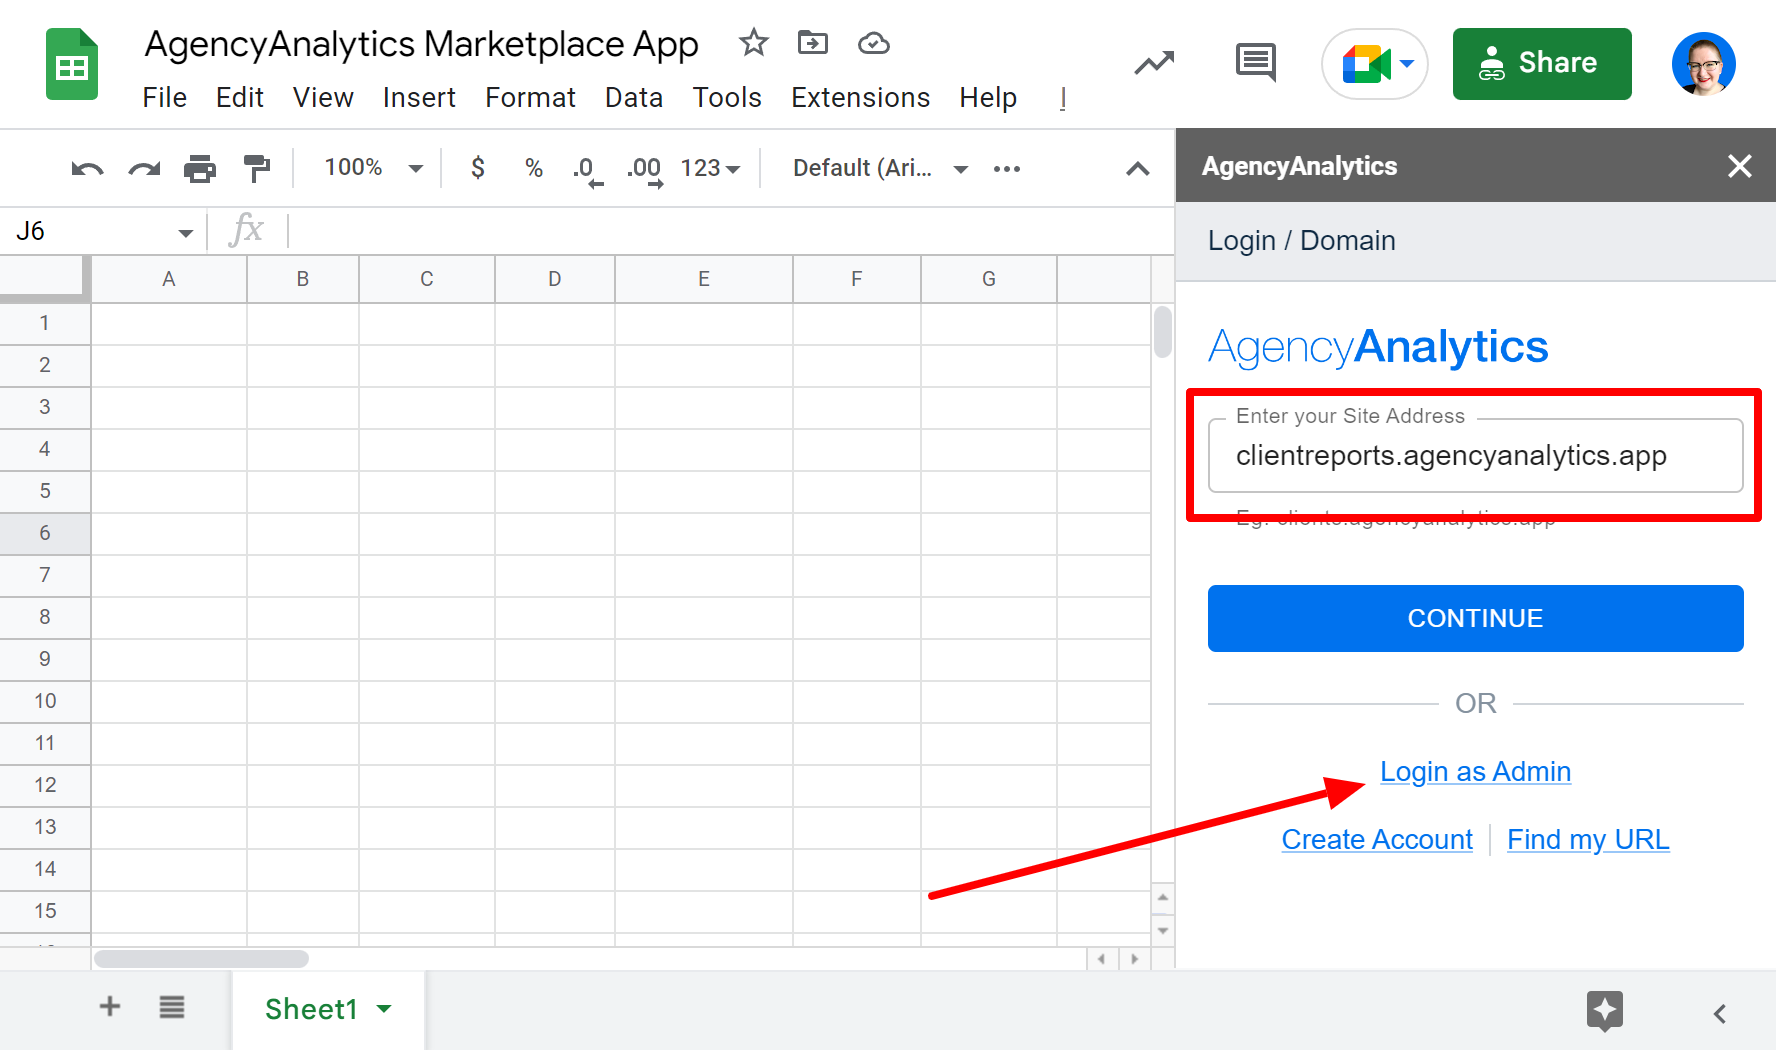Image resolution: width=1776 pixels, height=1050 pixels.
Task: Collapse the side panel arrow
Action: pos(1720,1014)
